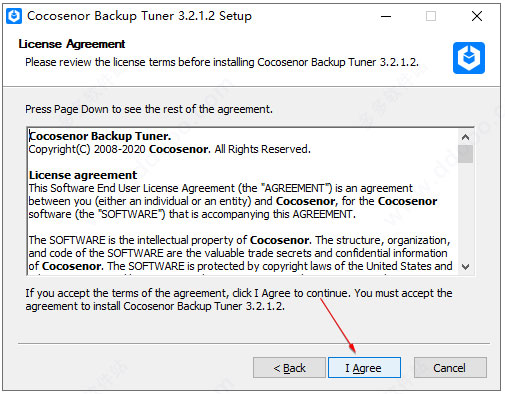Click the 'License agreement' bold heading in text box
The image size is (505, 394).
pyautogui.click(x=83, y=175)
